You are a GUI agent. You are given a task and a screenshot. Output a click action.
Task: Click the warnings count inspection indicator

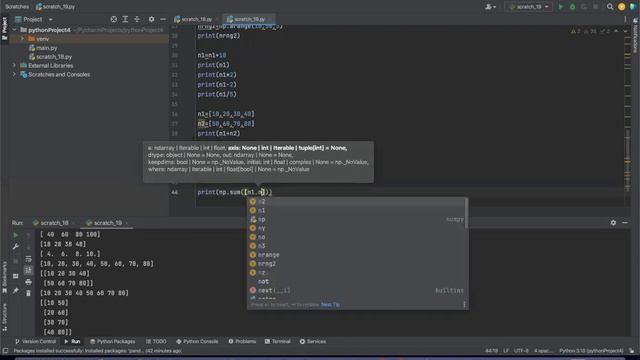(x=576, y=31)
